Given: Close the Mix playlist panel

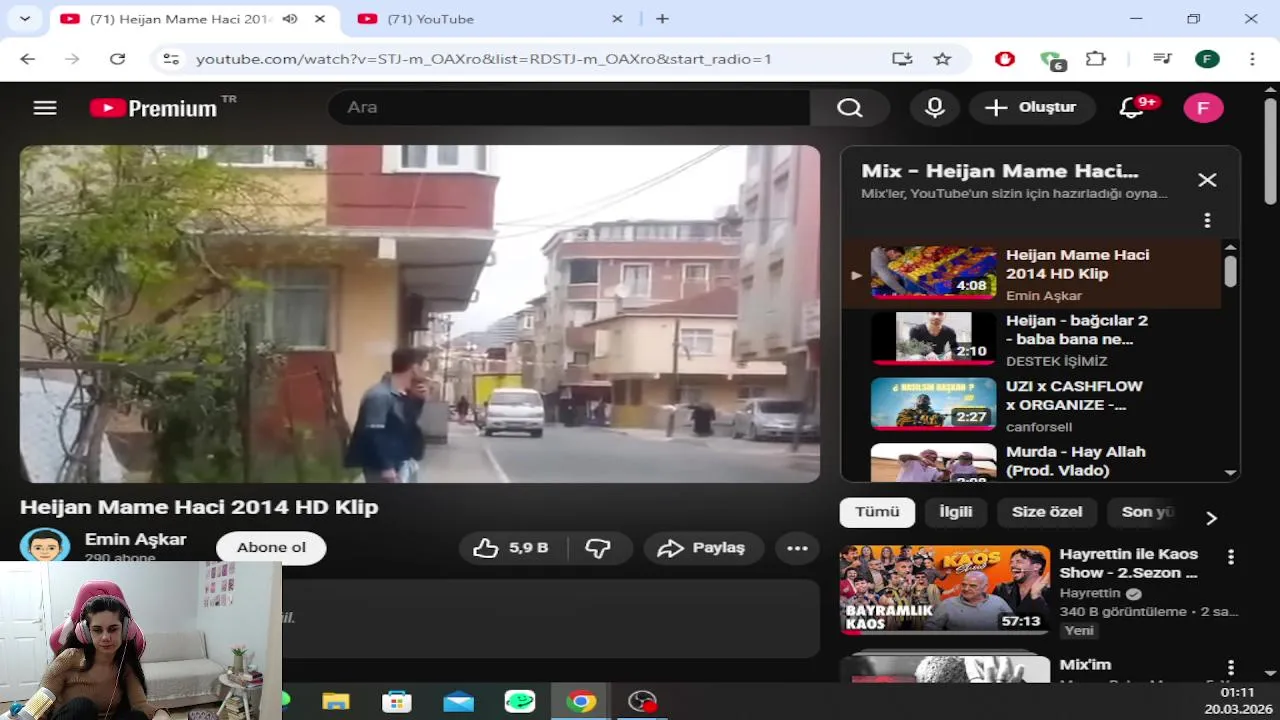Looking at the screenshot, I should point(1207,180).
